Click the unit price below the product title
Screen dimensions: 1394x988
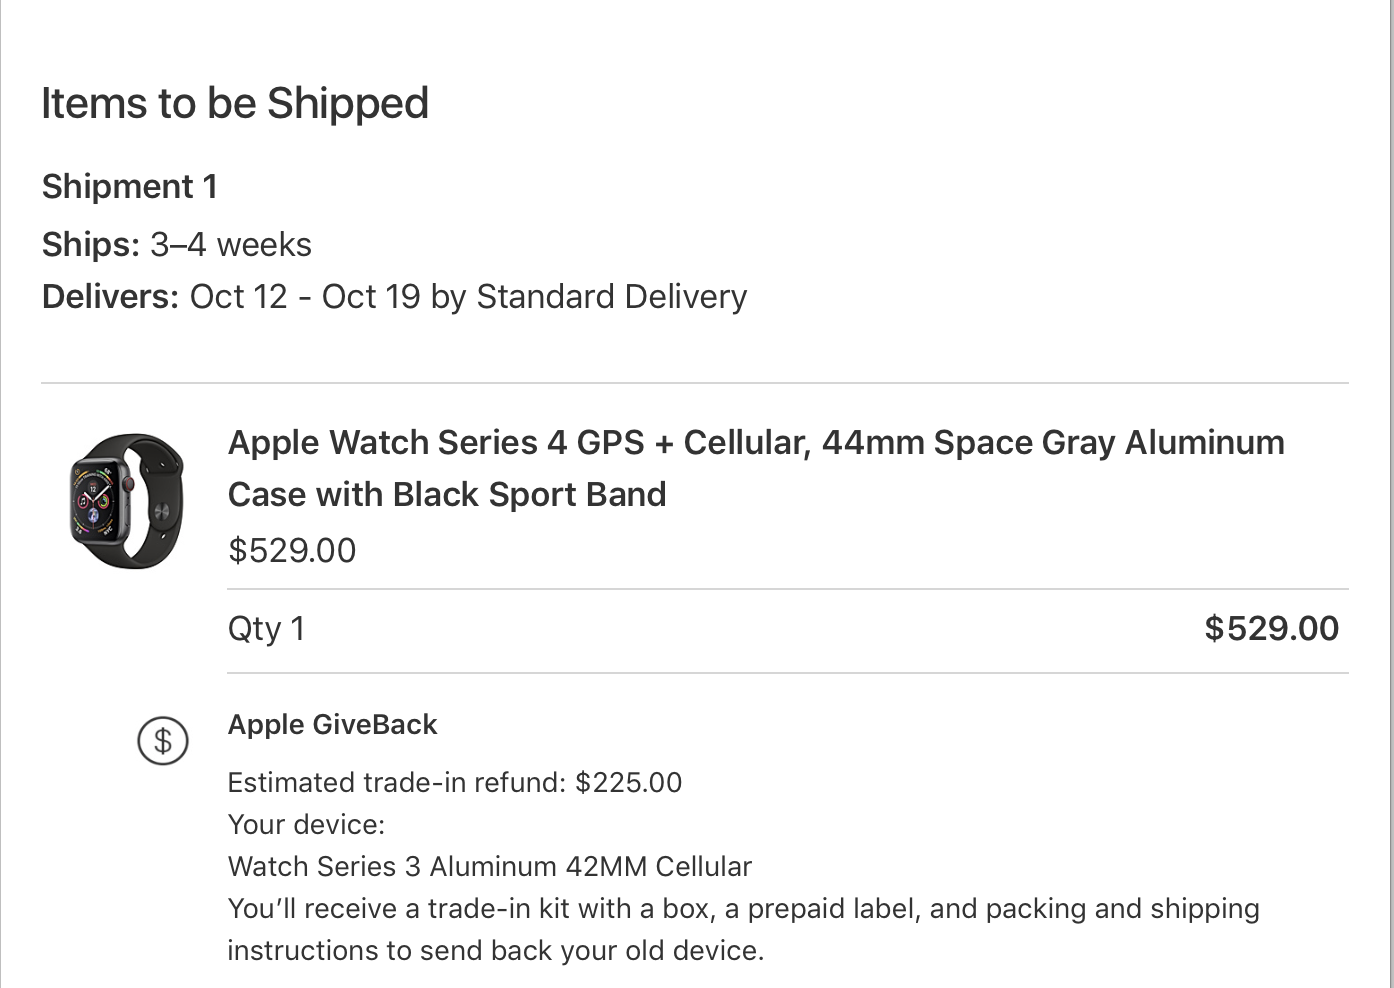(x=292, y=551)
